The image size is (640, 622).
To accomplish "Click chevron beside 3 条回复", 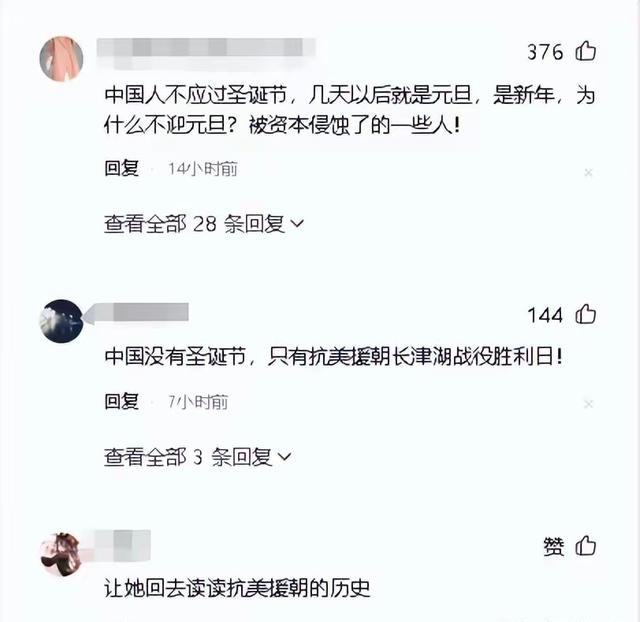I will point(284,457).
